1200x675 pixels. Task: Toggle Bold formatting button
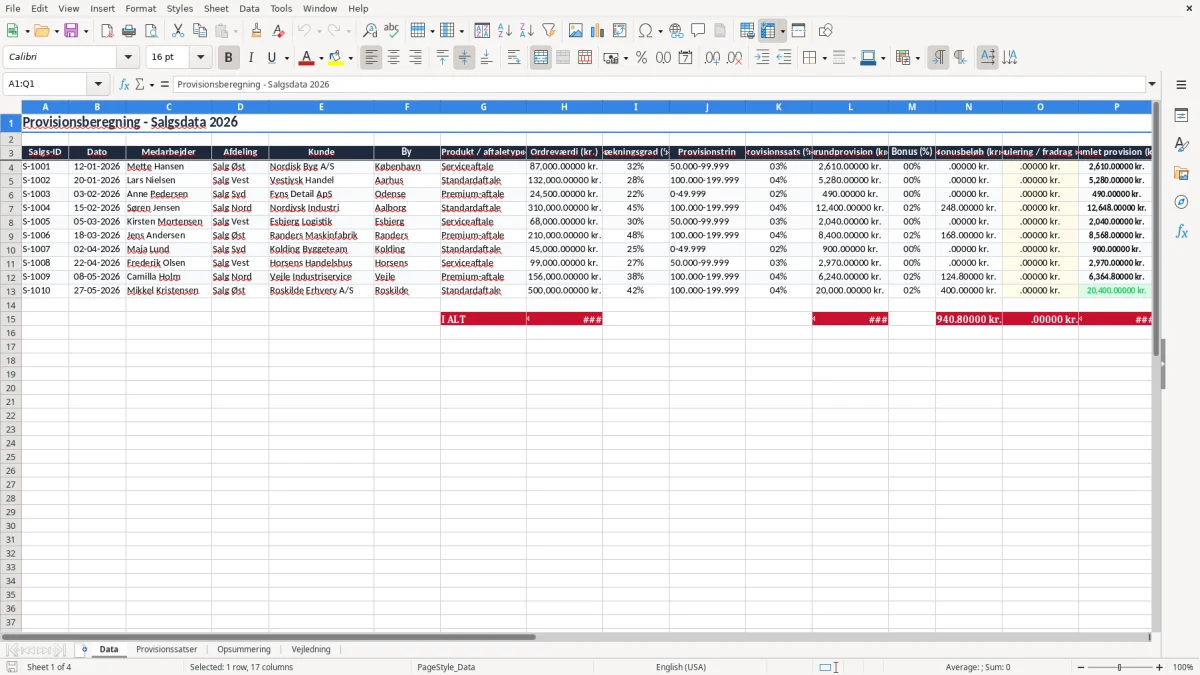(229, 58)
